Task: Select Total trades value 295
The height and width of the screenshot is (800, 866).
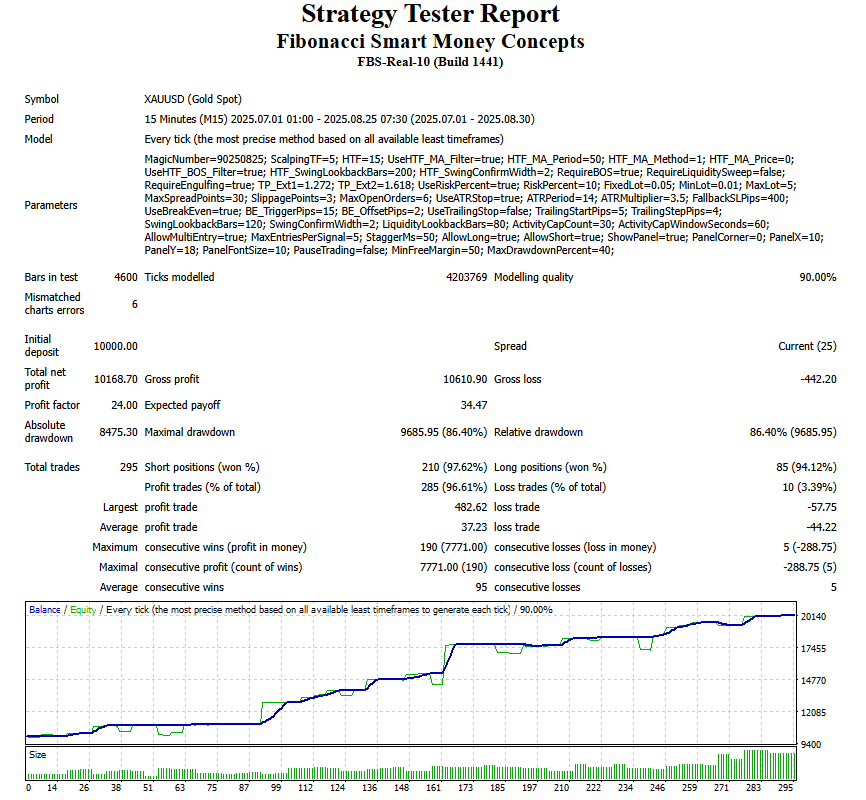Action: point(129,467)
